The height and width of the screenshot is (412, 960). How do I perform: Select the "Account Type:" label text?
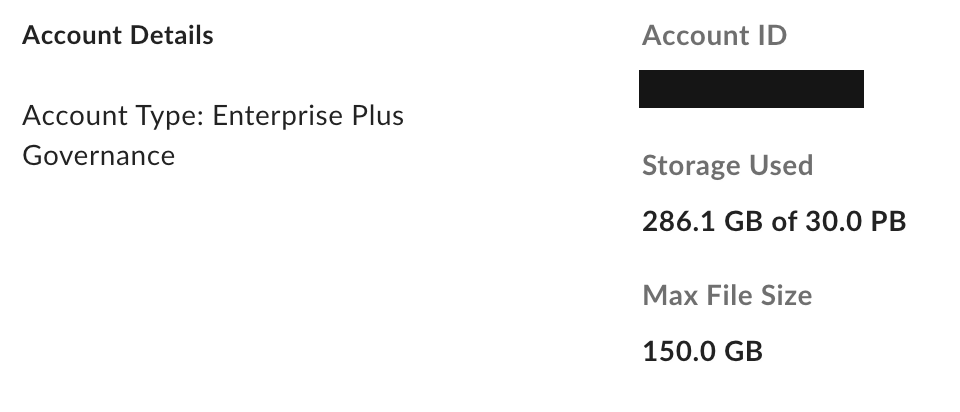pyautogui.click(x=113, y=116)
